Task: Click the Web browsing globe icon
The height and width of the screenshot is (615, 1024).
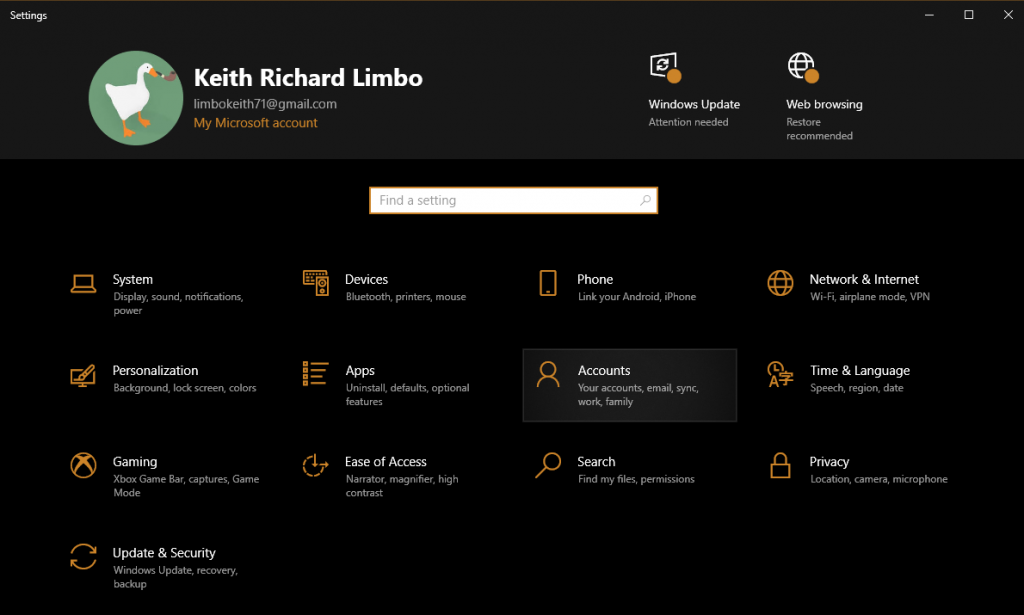Action: point(803,67)
